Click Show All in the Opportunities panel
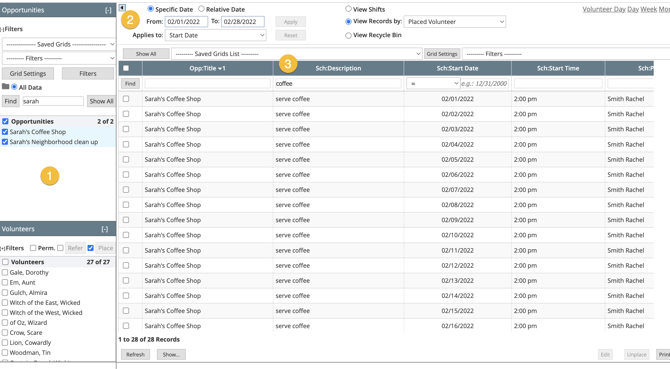This screenshot has width=670, height=369. click(x=101, y=101)
